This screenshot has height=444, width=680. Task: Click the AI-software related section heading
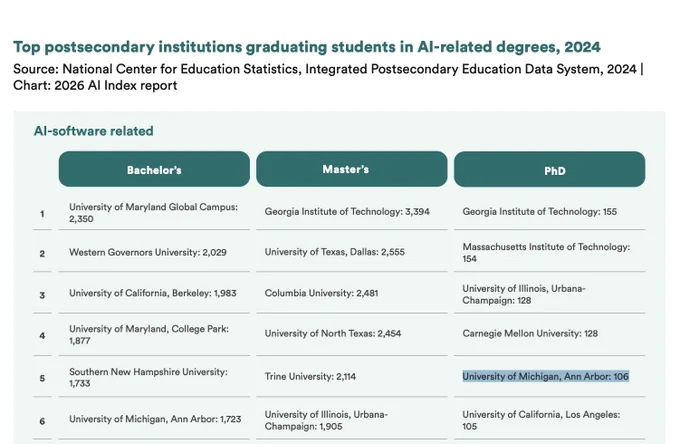(x=94, y=131)
